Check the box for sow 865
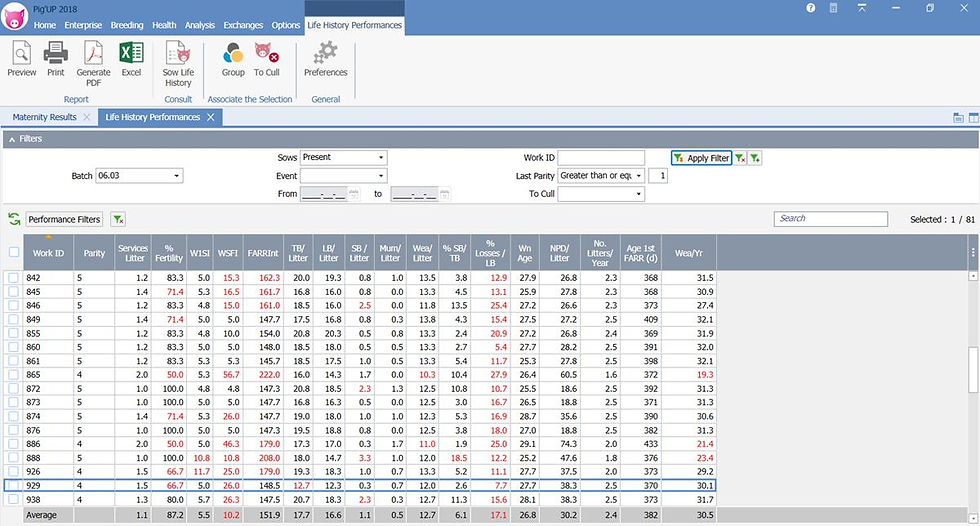980x526 pixels. point(14,375)
